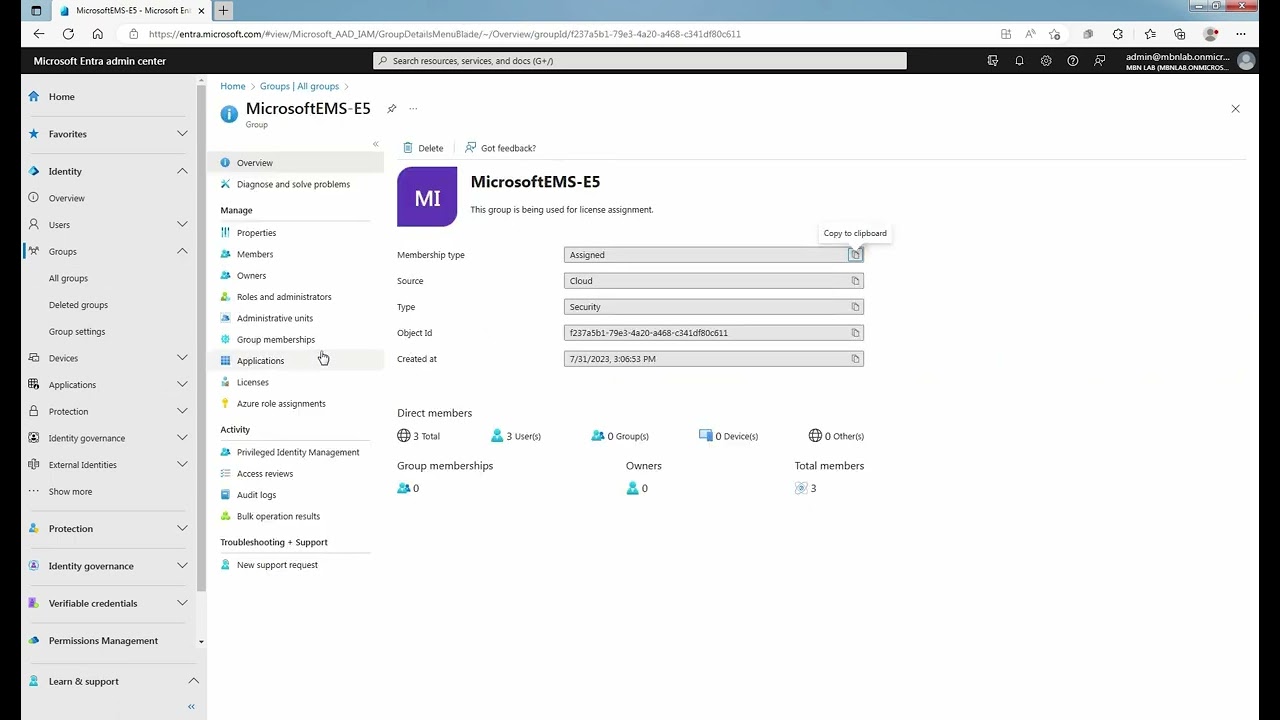Collapse the left navigation sidebar
The image size is (1280, 720).
tap(191, 707)
